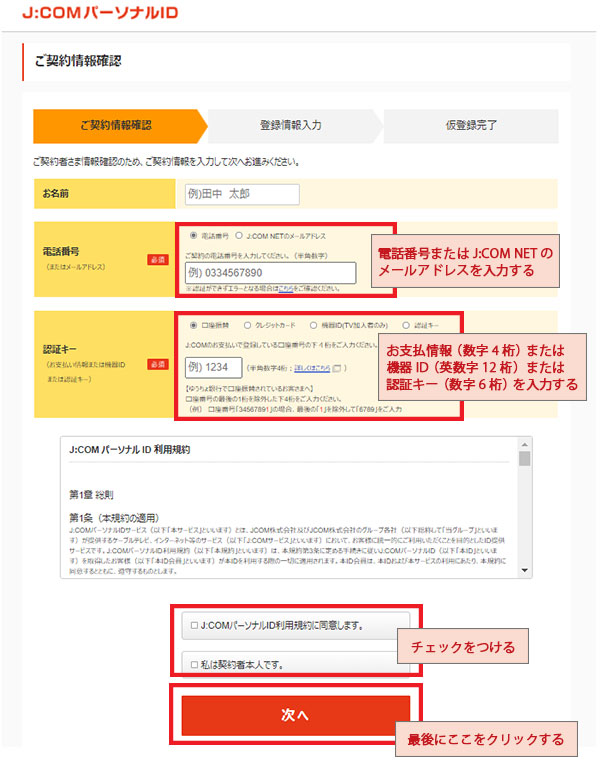This screenshot has height=769, width=600.
Task: Click the terms box scrollbar thumb
Action: pyautogui.click(x=524, y=459)
